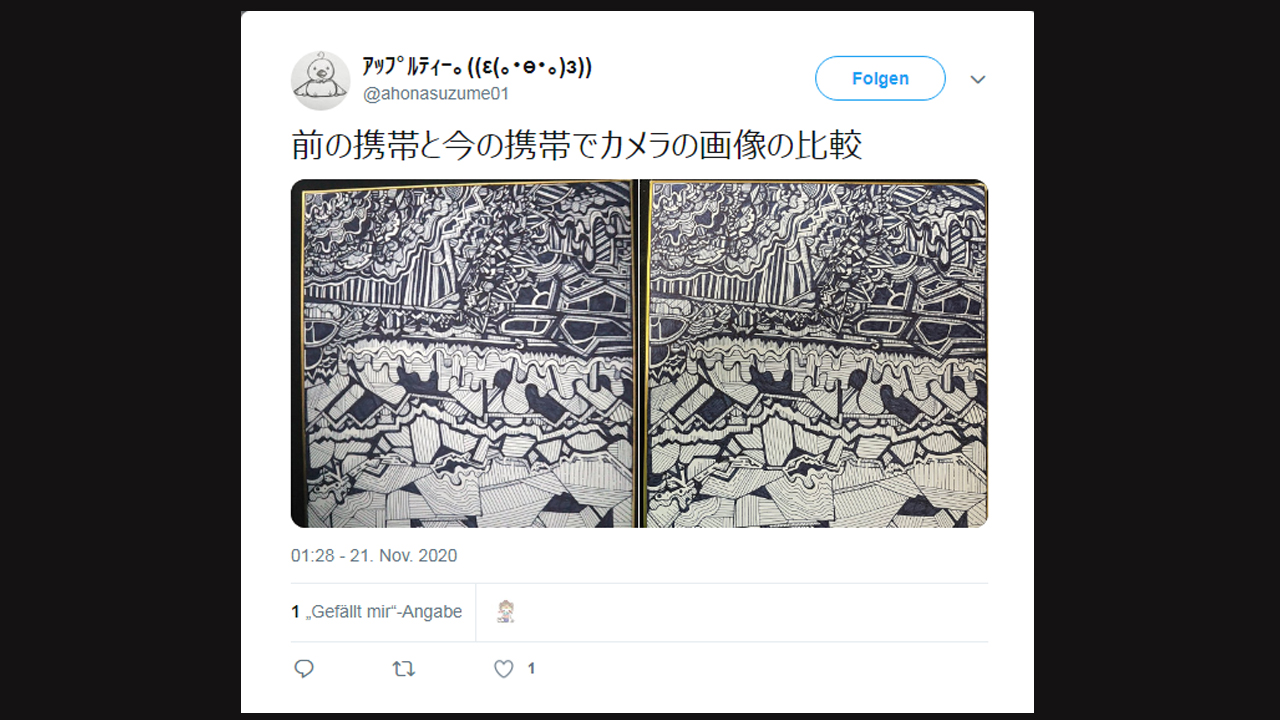Open the right drawing photo of the tweet
The height and width of the screenshot is (720, 1280).
pyautogui.click(x=814, y=354)
